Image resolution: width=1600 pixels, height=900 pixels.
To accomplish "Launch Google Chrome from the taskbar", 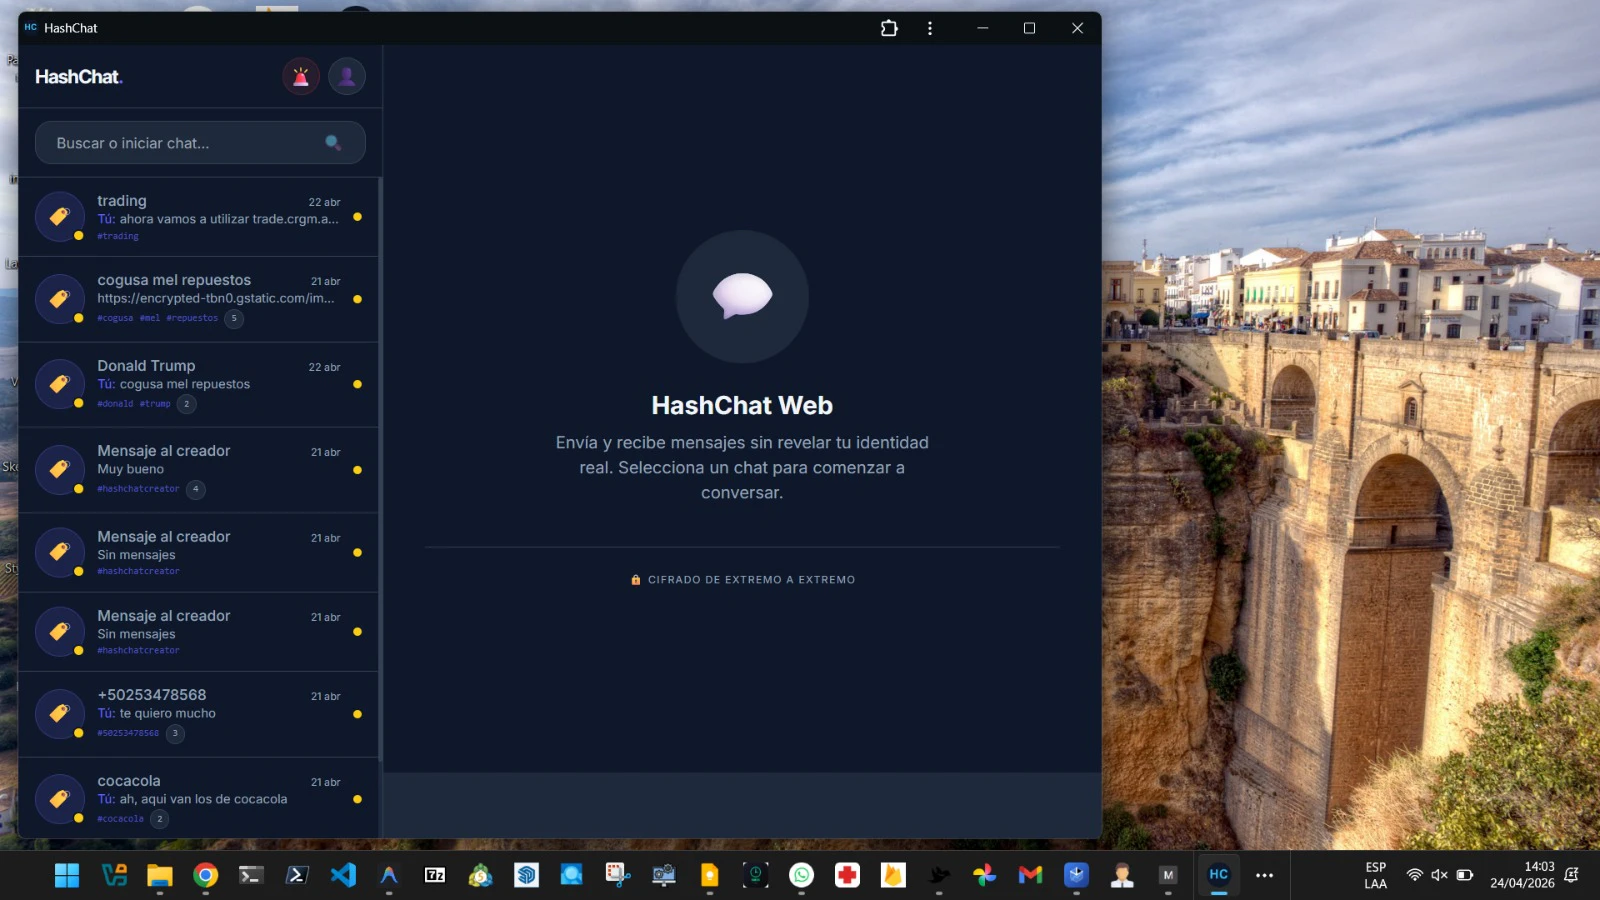I will pos(206,875).
